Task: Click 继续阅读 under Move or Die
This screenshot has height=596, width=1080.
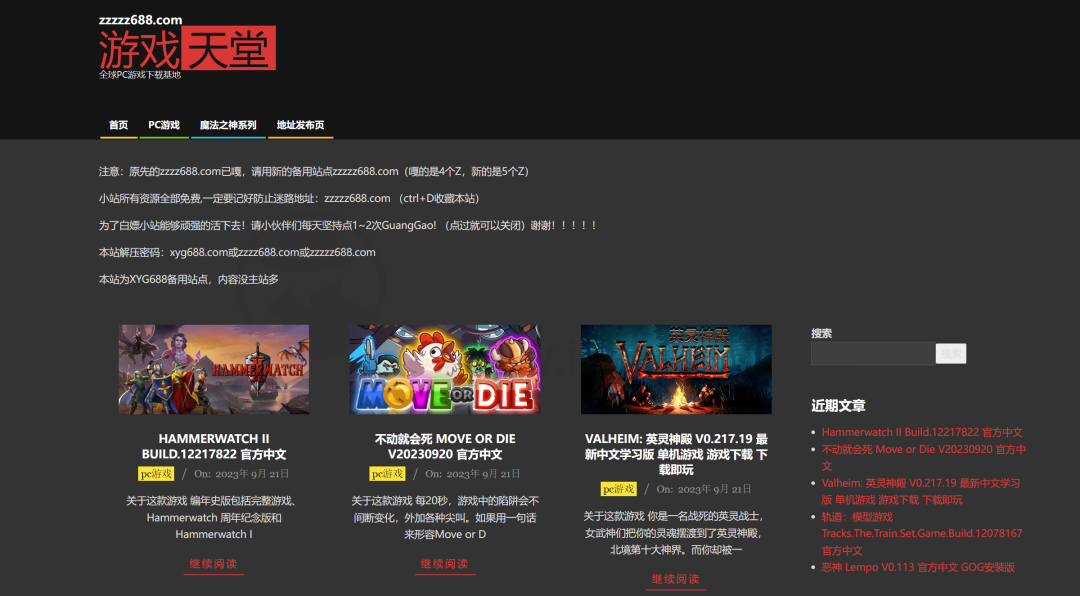Action: tap(444, 564)
